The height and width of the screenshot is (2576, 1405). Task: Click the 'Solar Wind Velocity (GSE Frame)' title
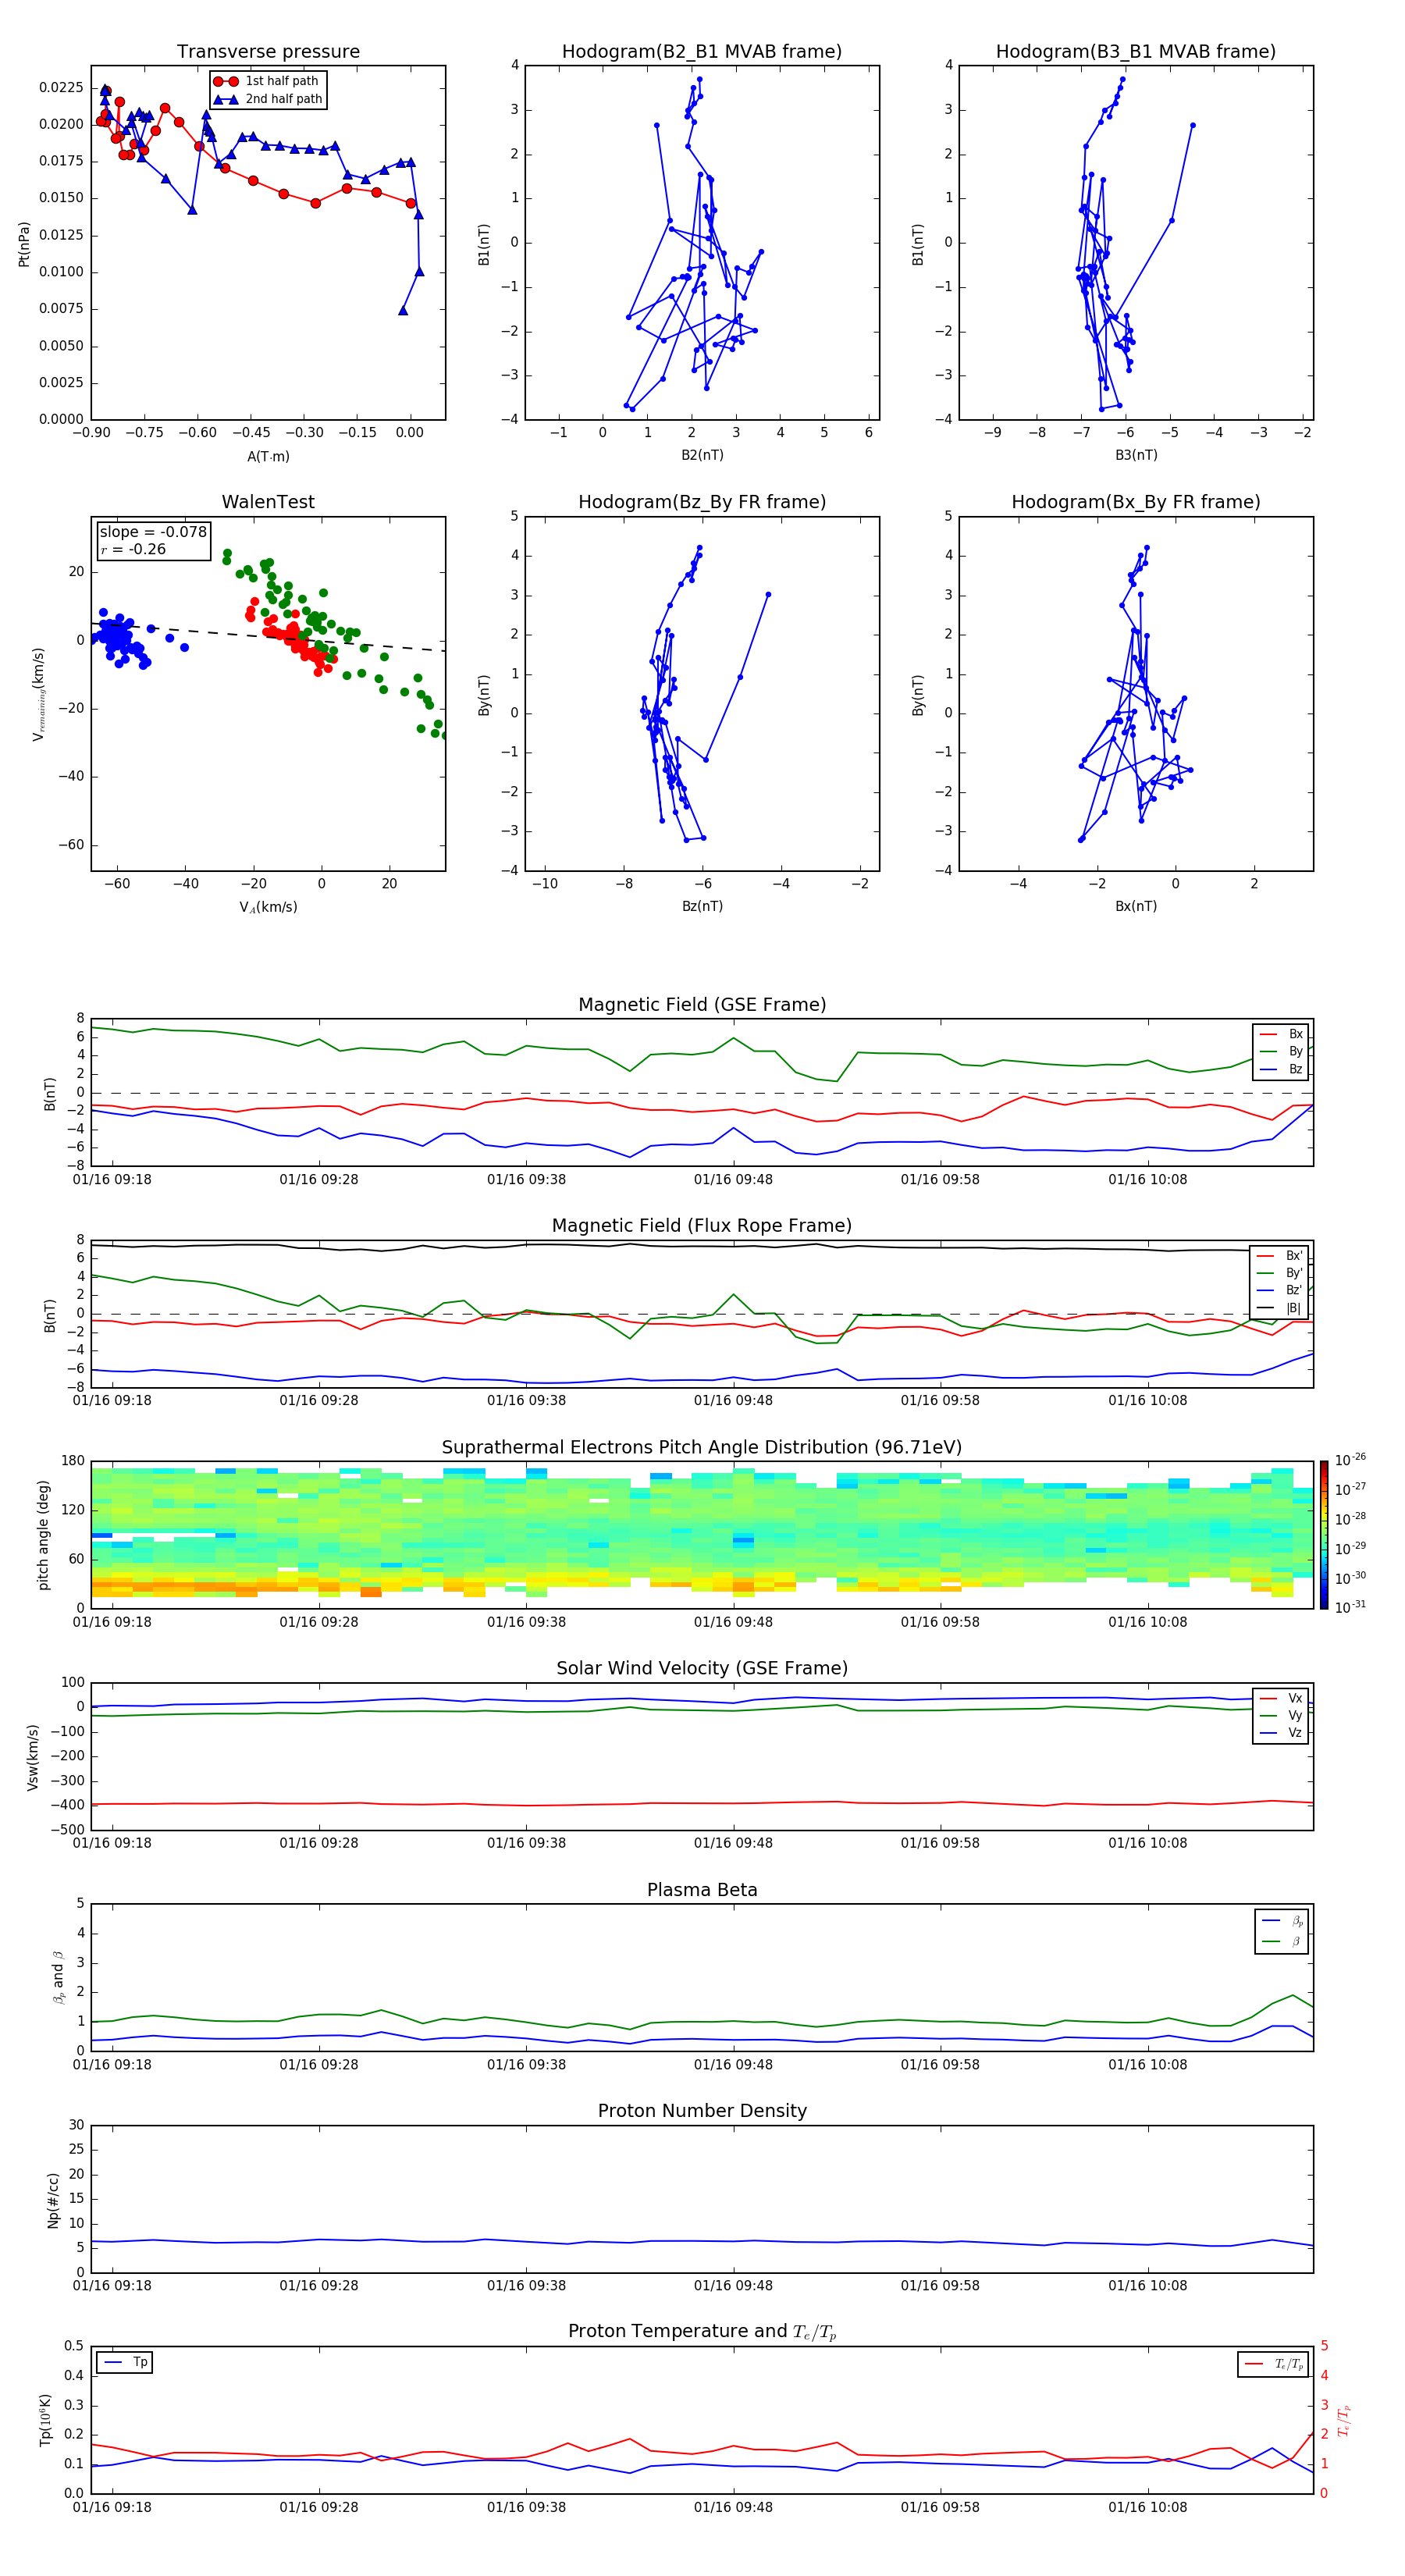[702, 1668]
